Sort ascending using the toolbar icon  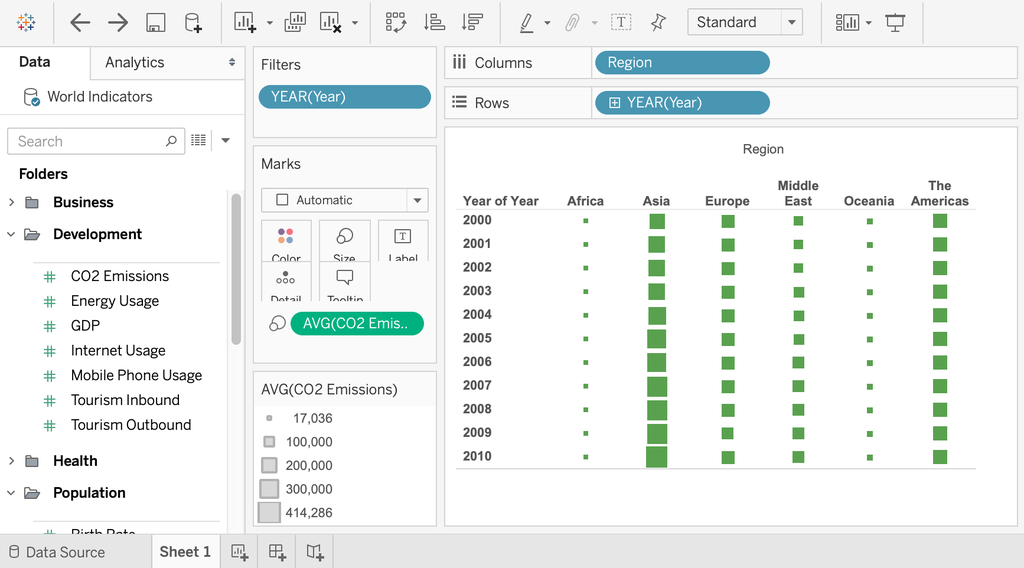click(434, 22)
